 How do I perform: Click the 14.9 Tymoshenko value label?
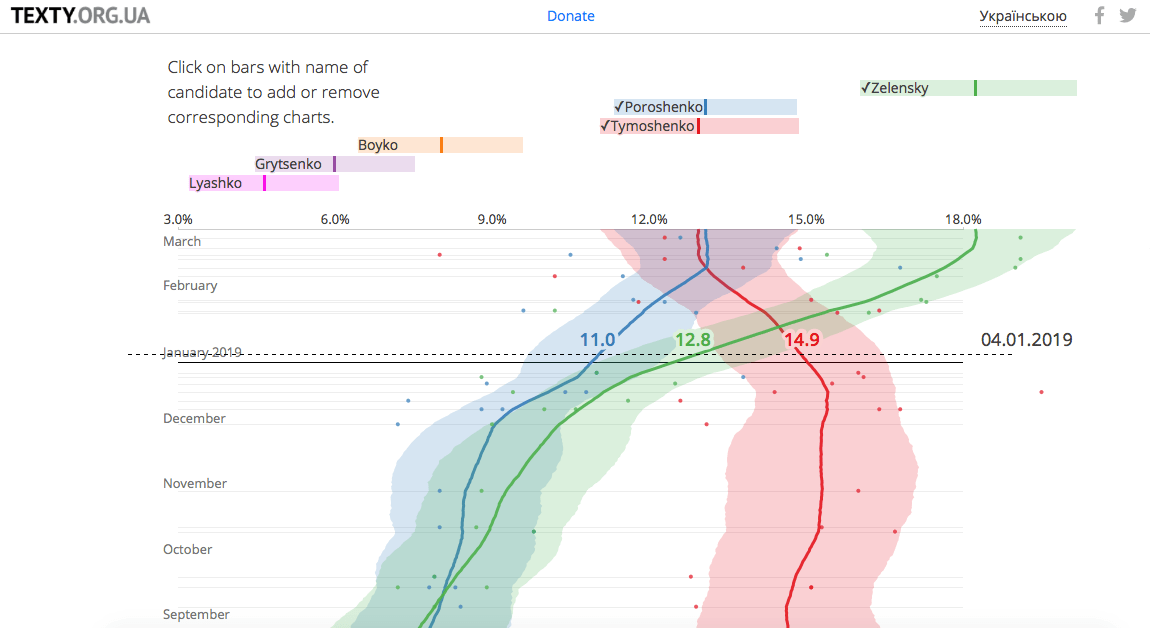[802, 340]
